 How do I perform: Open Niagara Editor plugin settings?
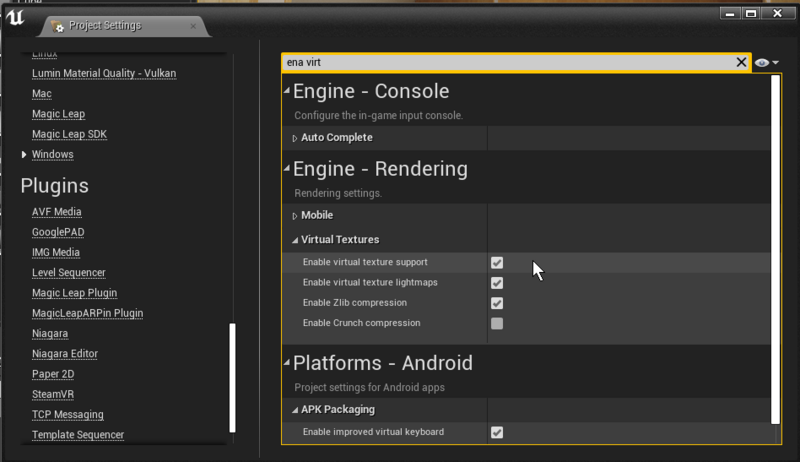(65, 353)
